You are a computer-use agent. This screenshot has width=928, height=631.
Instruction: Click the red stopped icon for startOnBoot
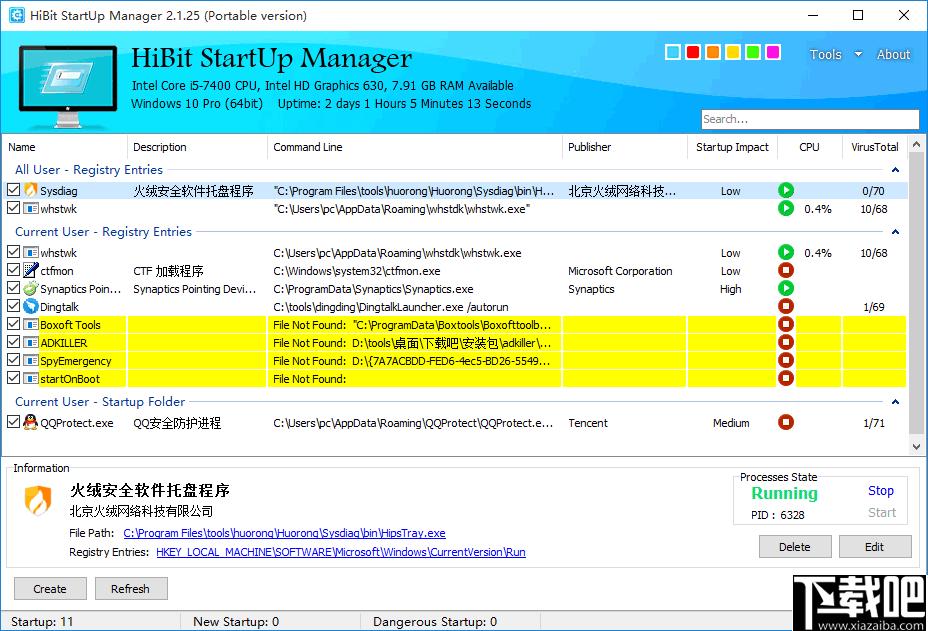pos(785,378)
